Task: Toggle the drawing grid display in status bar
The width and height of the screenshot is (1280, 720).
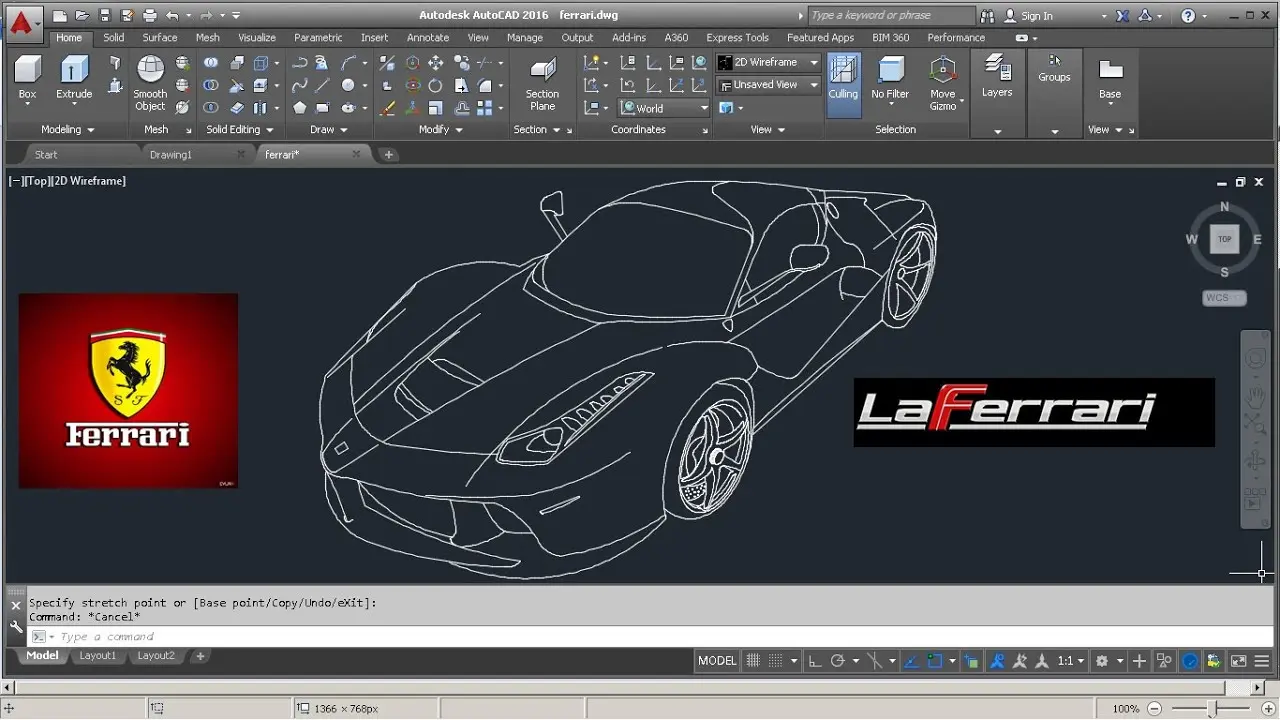Action: 754,661
